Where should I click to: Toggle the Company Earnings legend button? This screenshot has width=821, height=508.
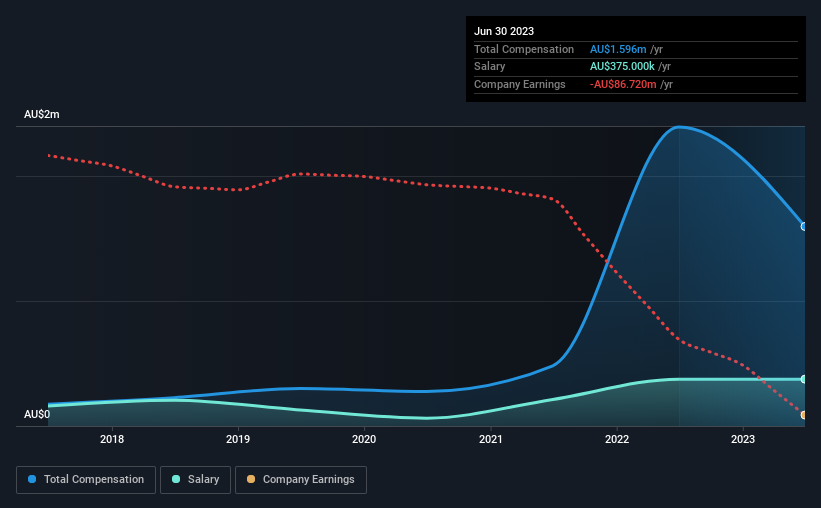(x=301, y=480)
